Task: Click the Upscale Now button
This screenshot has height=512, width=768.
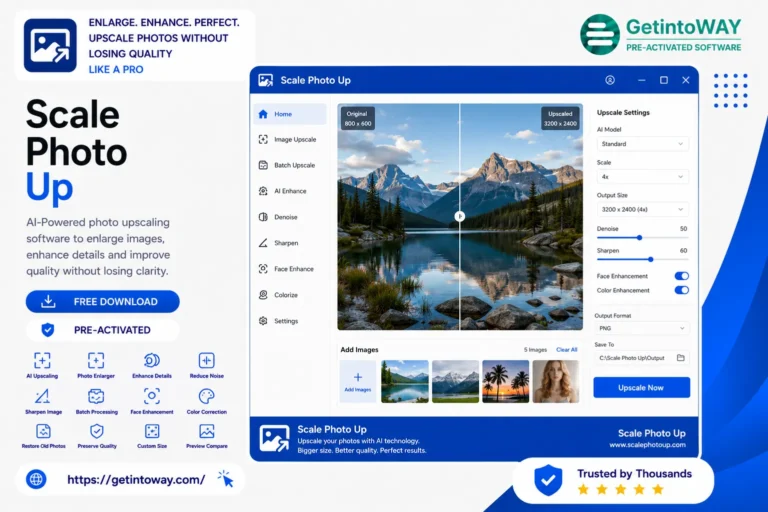Action: (641, 388)
